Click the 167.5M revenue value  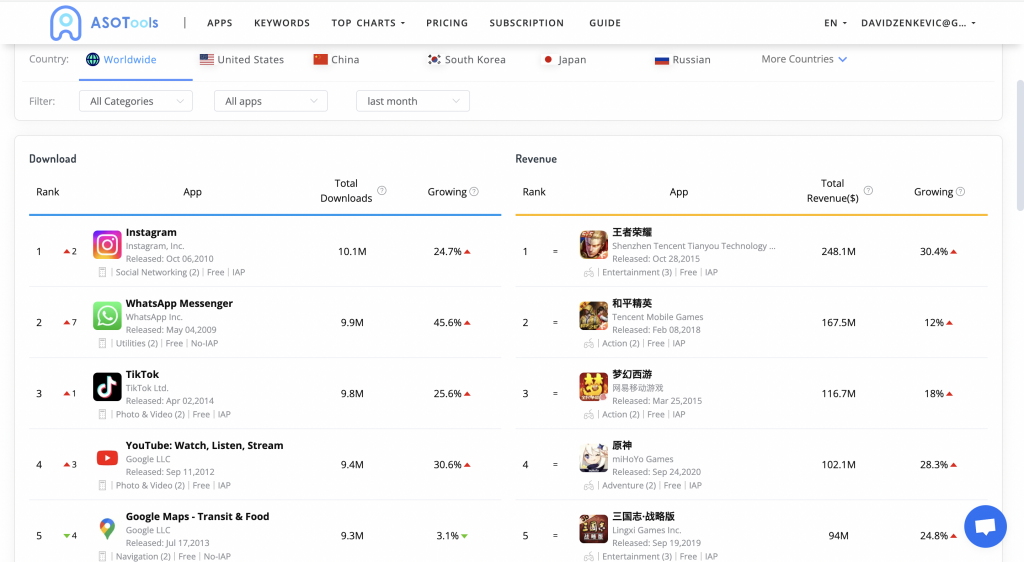(839, 322)
